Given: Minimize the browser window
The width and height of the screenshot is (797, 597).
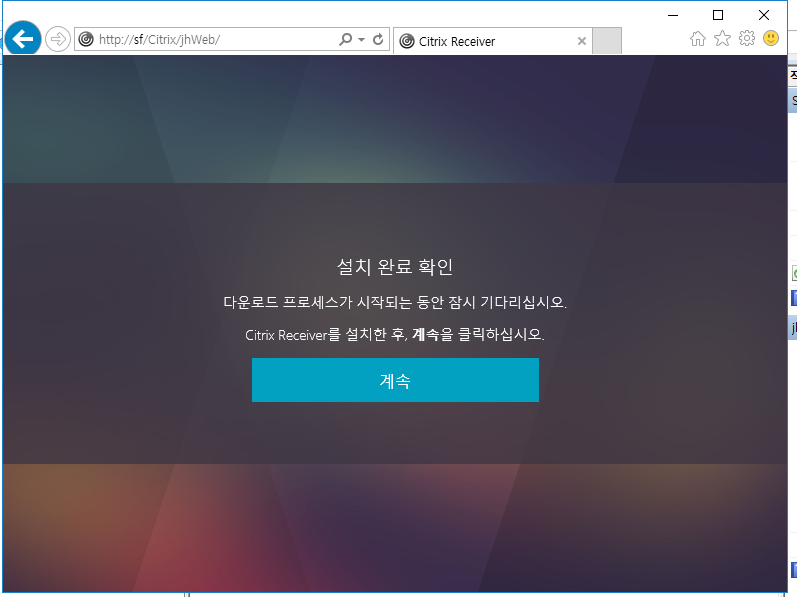Looking at the screenshot, I should [x=673, y=15].
